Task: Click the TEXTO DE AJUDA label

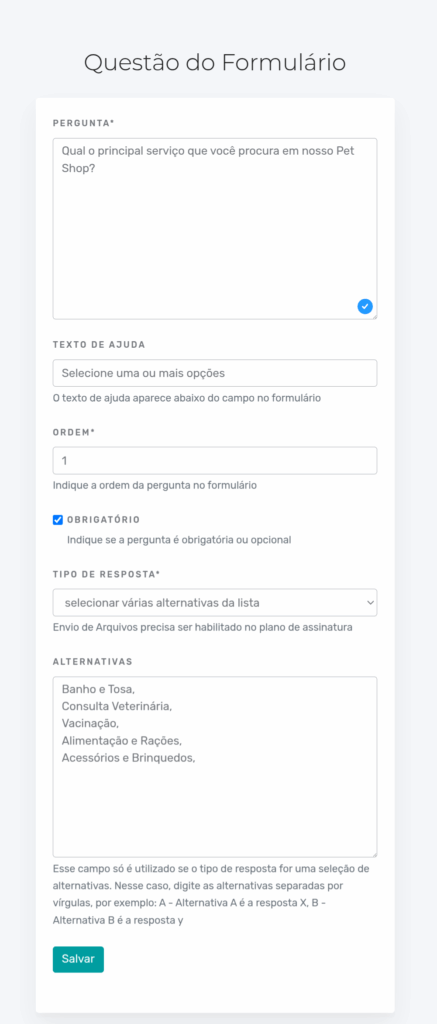Action: [99, 344]
